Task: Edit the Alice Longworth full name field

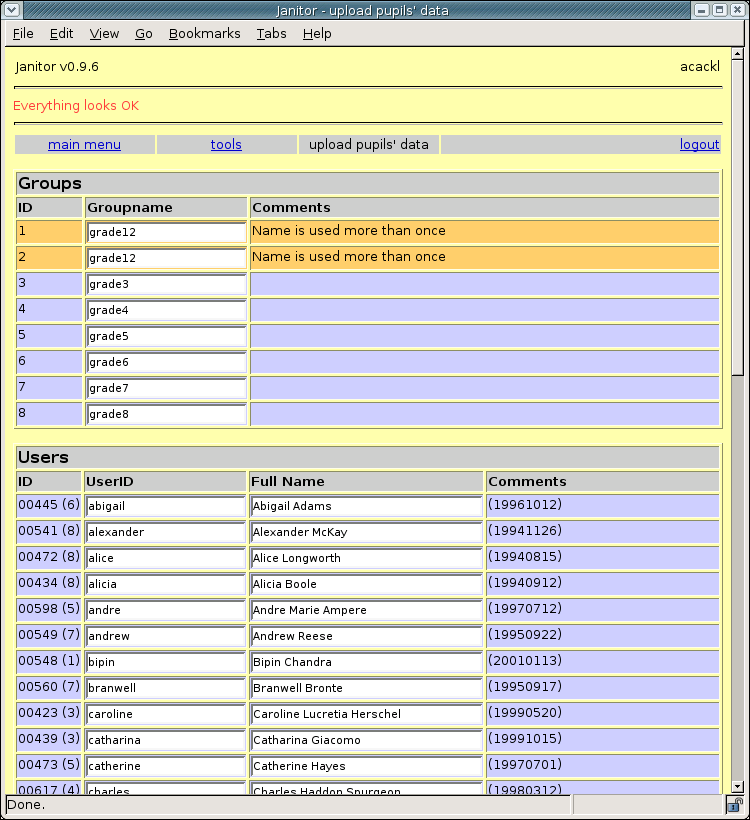Action: point(366,558)
